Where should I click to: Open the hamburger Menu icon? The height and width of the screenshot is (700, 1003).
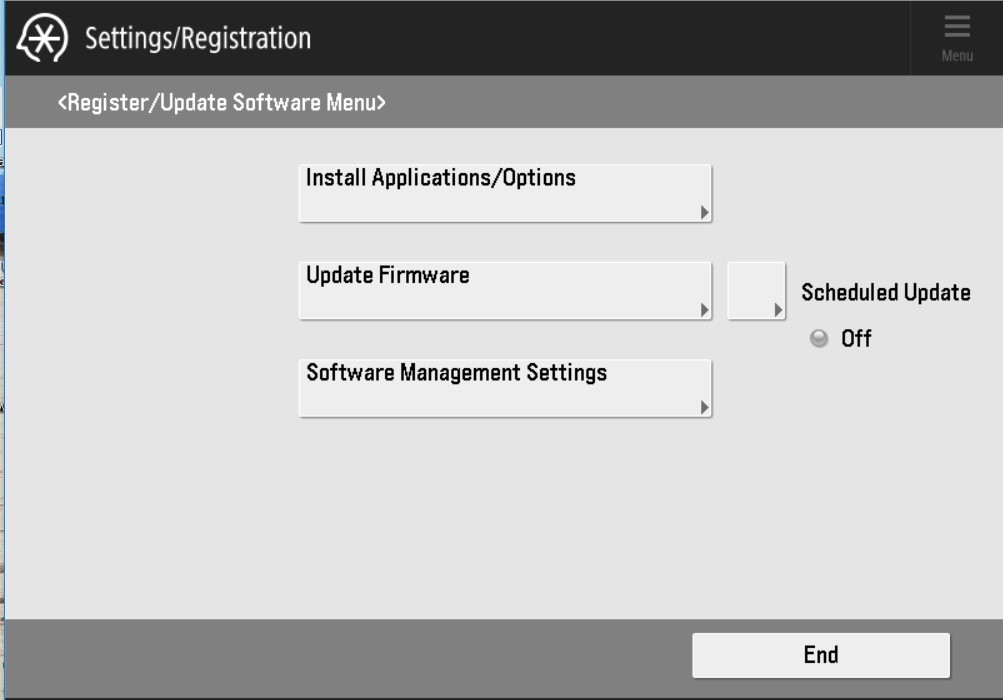pos(957,27)
